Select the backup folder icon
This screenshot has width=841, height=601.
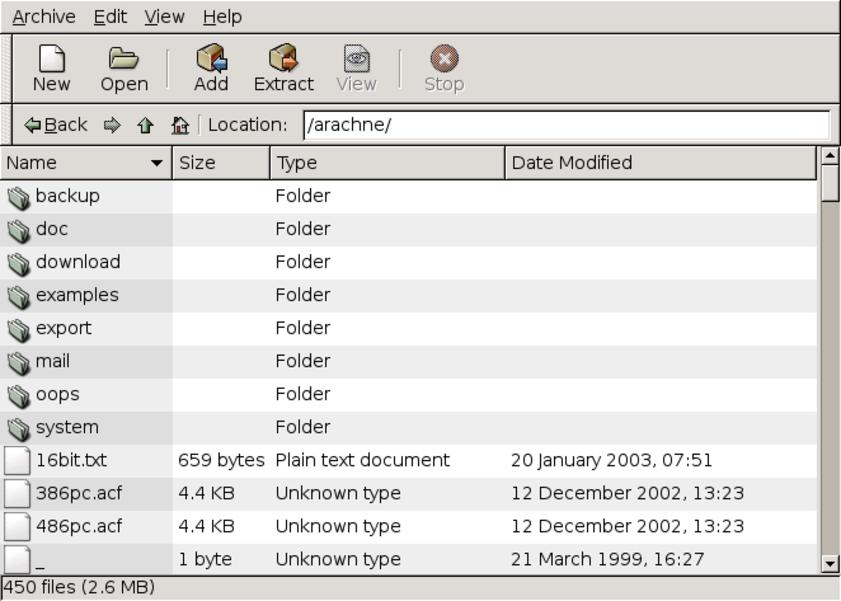(x=19, y=197)
